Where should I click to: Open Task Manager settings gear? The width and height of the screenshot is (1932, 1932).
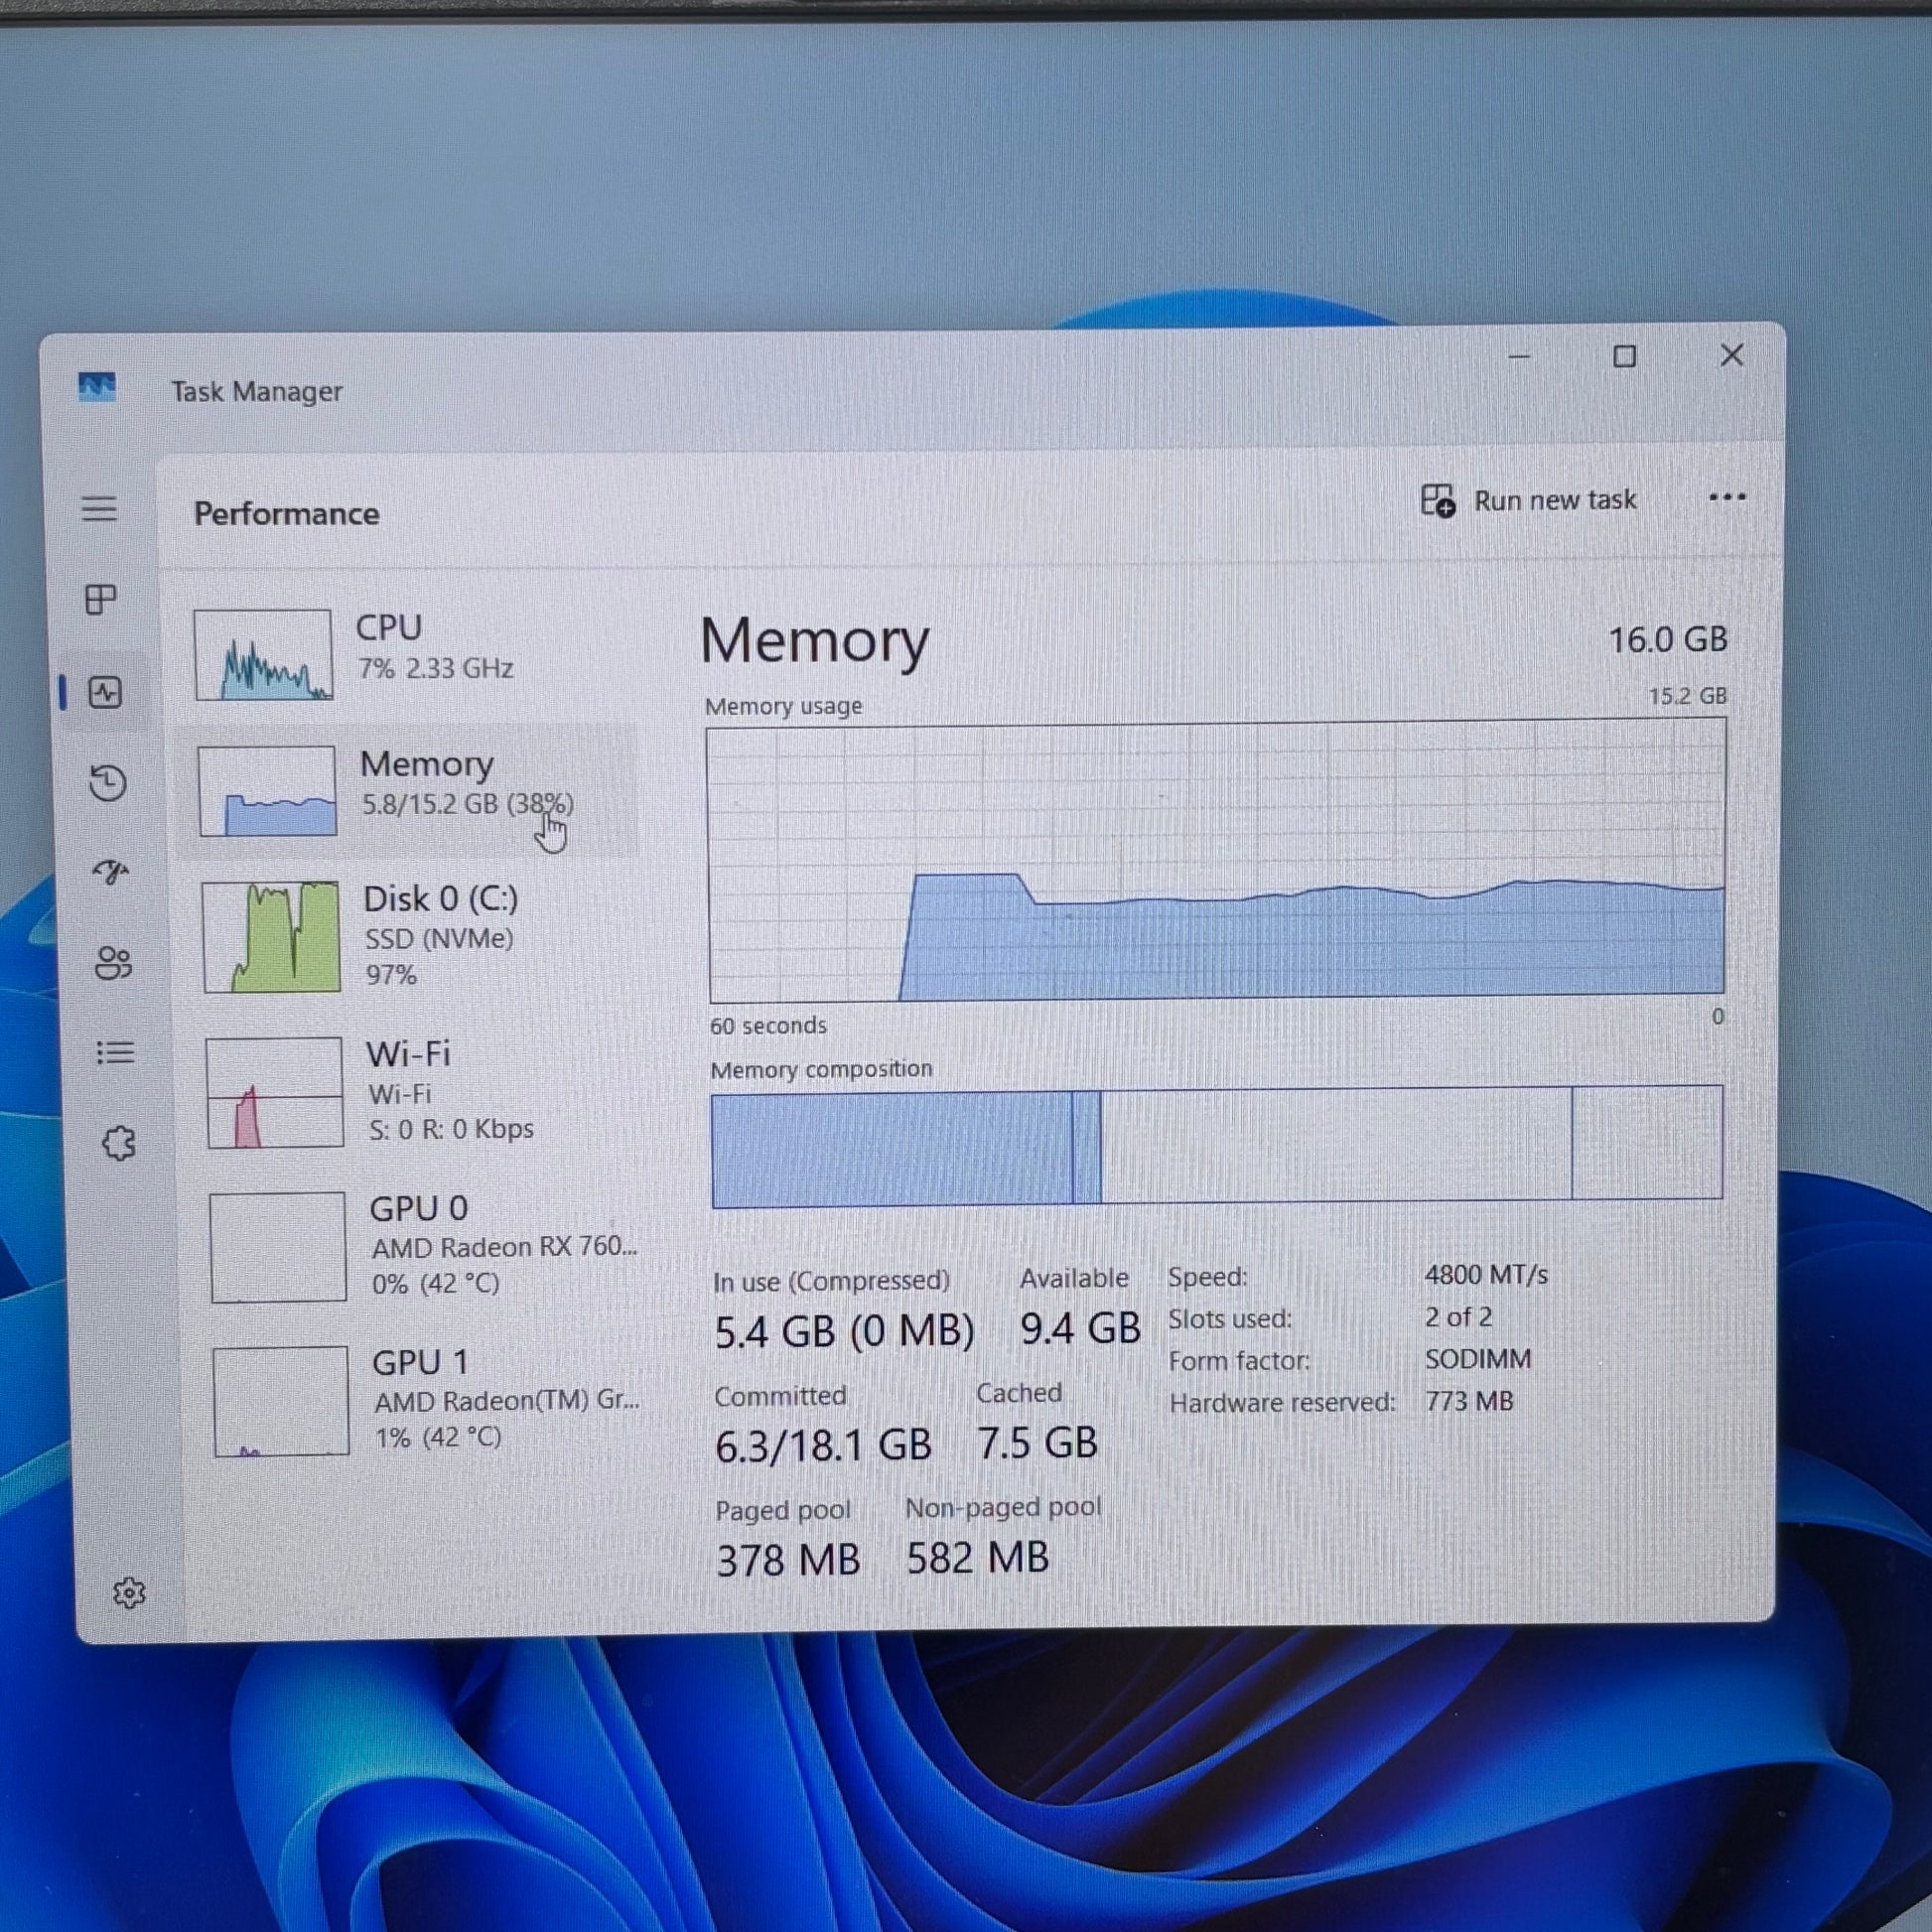click(x=128, y=1593)
